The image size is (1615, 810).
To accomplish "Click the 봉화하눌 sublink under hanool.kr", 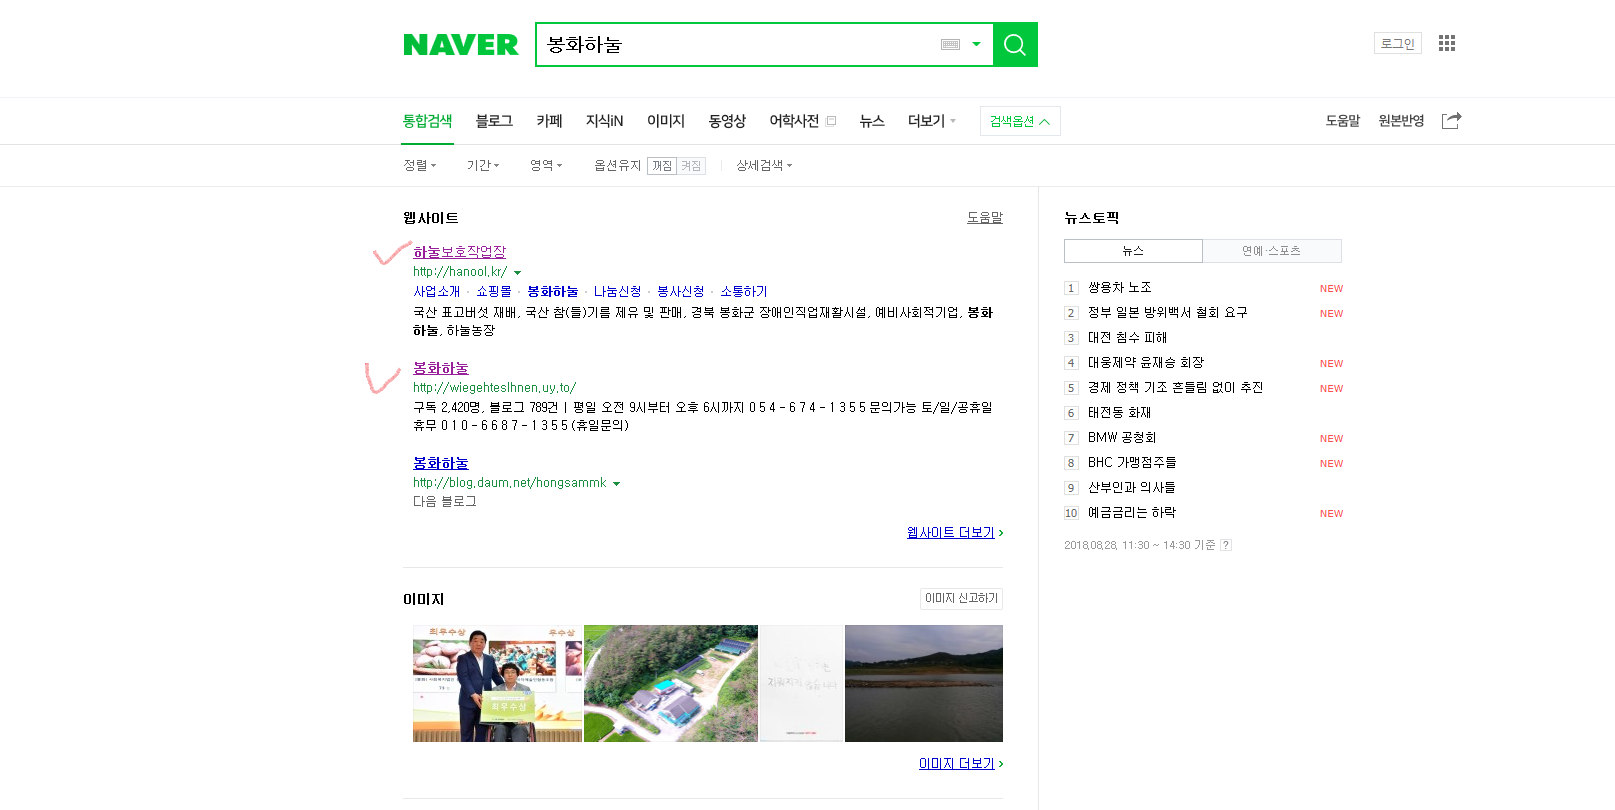I will point(552,291).
